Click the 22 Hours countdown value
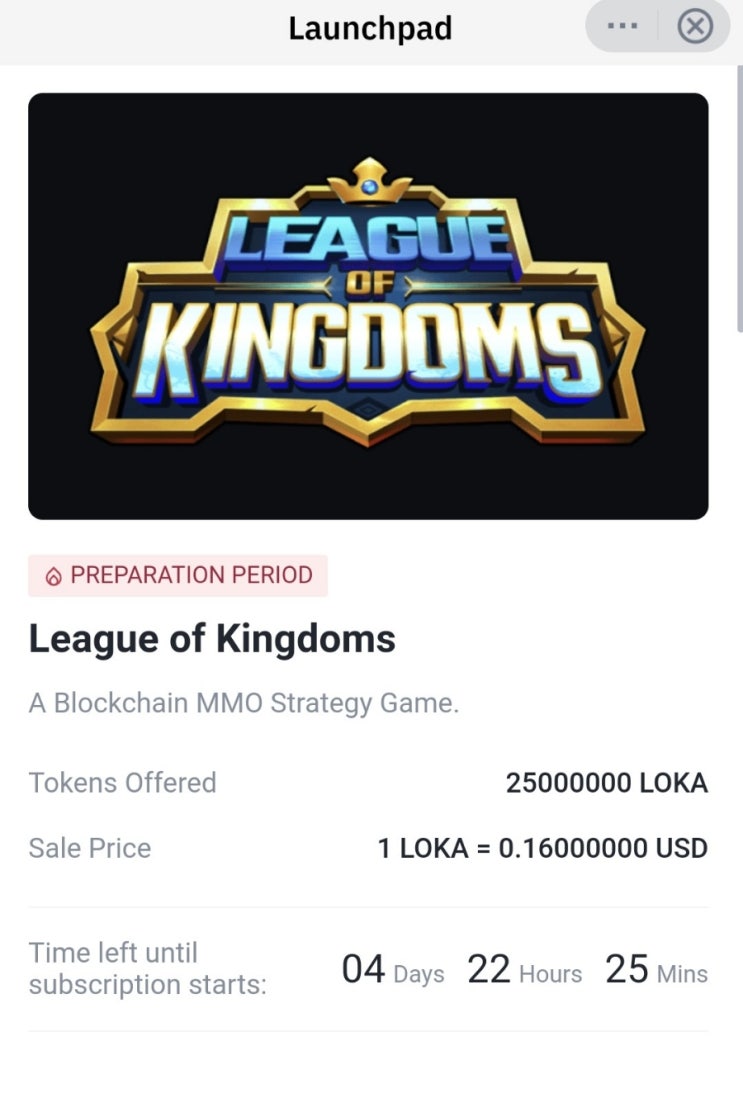Screen dimensions: 743x1098 [x=525, y=971]
